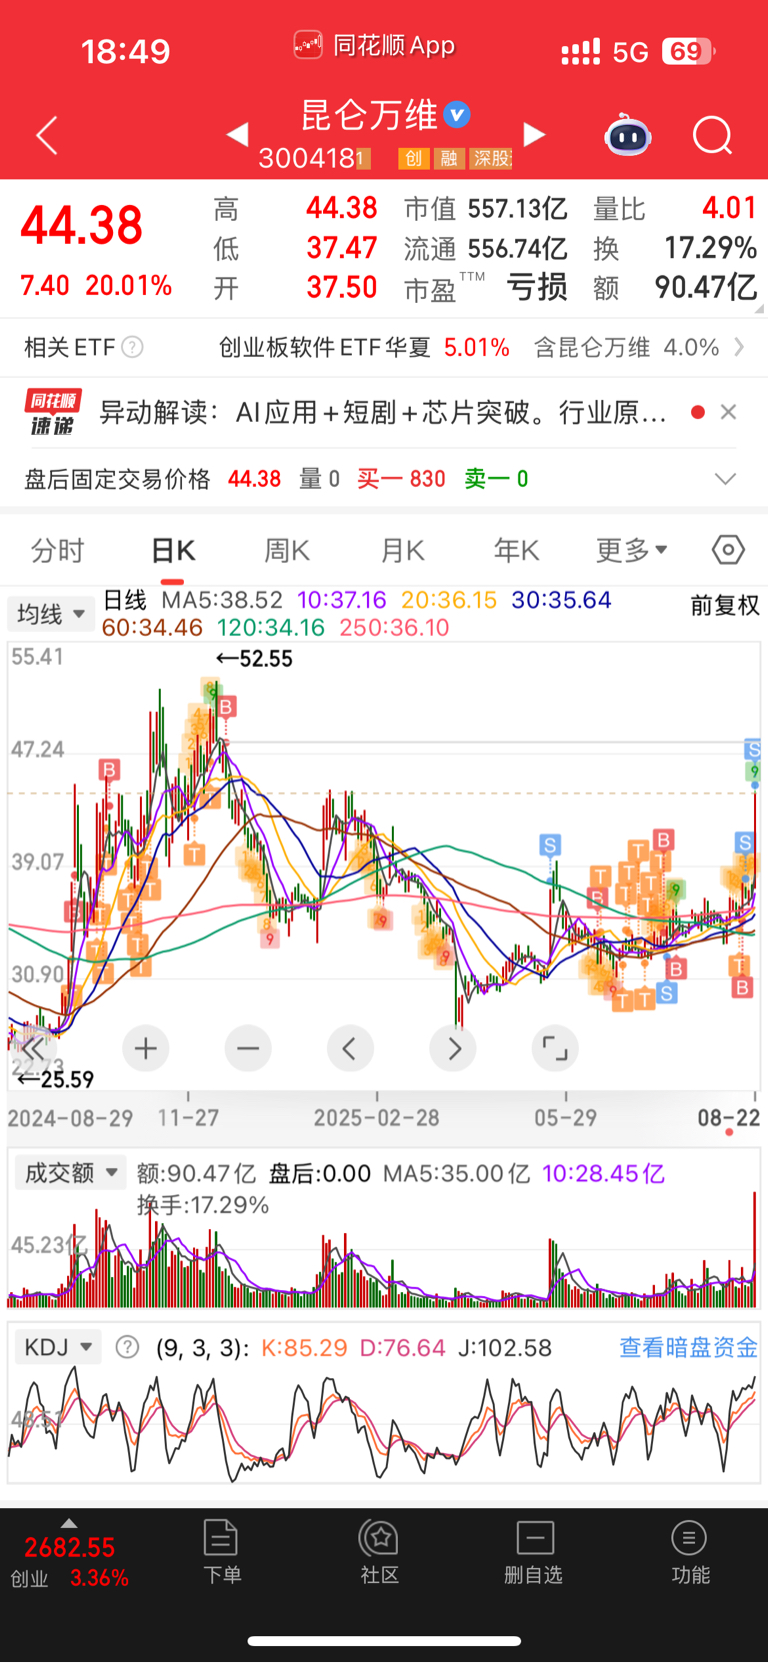Tap the 买一 830 quote
The image size is (768, 1663).
[401, 479]
